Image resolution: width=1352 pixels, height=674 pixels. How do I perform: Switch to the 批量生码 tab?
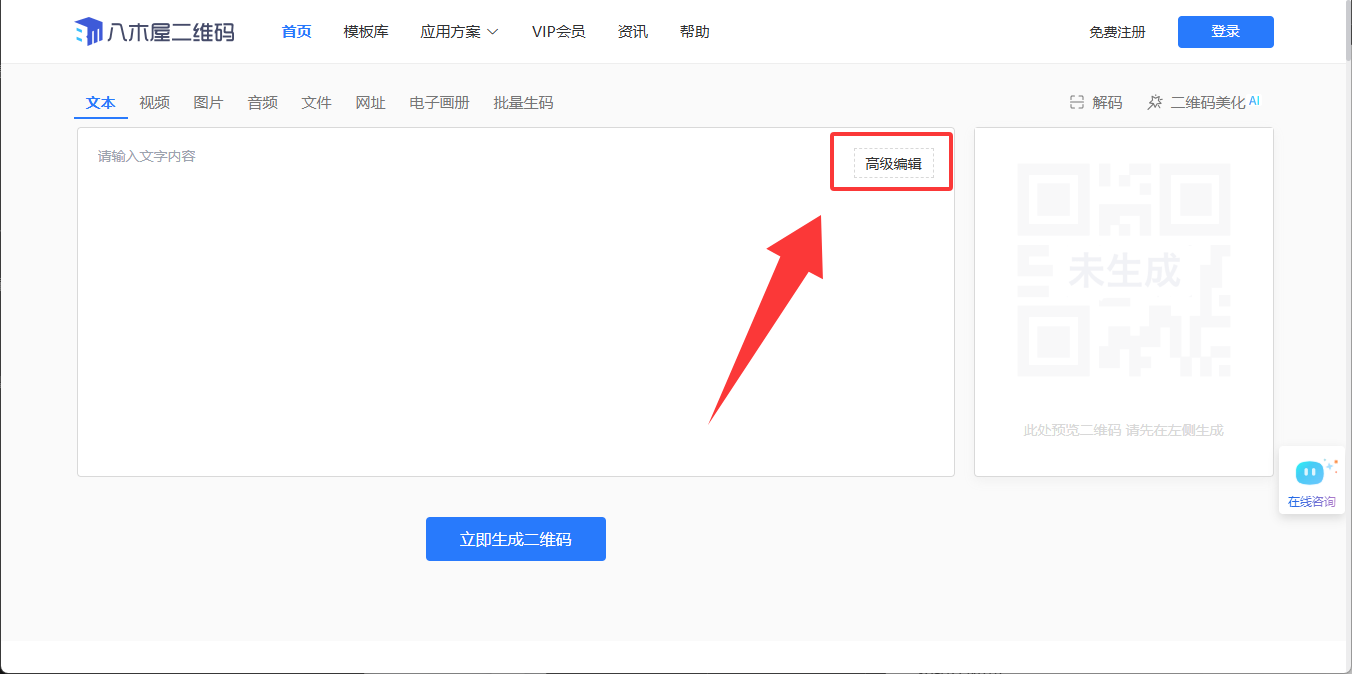tap(523, 102)
